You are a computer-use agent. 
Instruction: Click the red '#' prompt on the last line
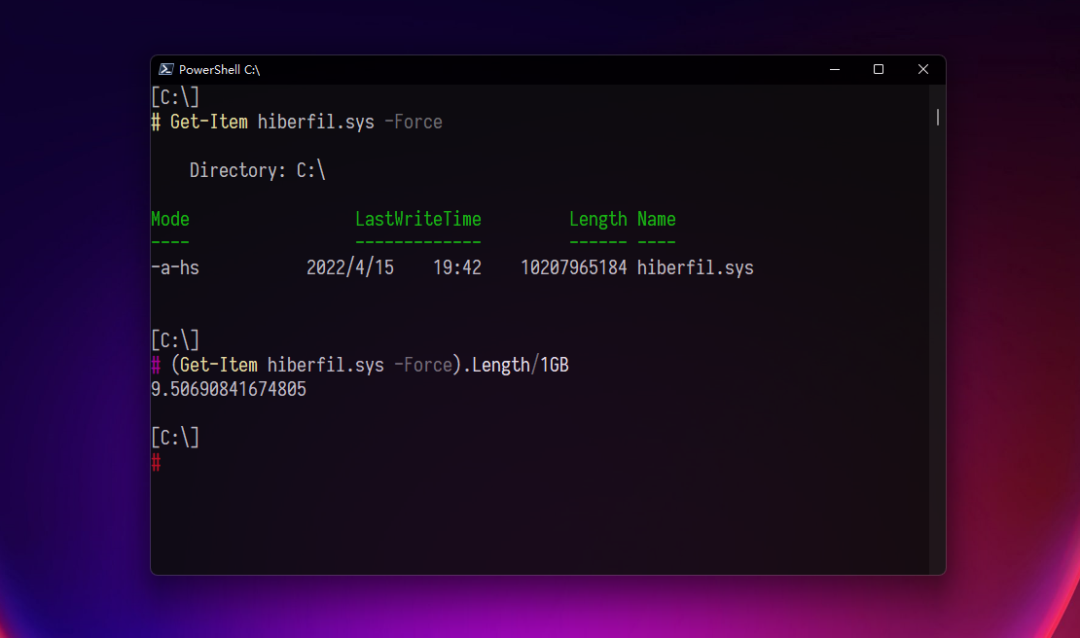pyautogui.click(x=156, y=462)
